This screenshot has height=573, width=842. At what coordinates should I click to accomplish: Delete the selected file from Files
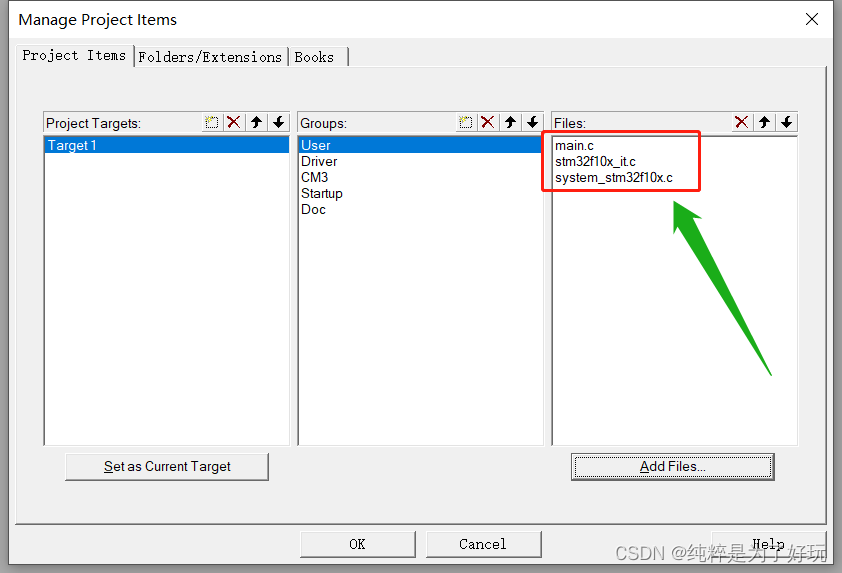(x=742, y=122)
